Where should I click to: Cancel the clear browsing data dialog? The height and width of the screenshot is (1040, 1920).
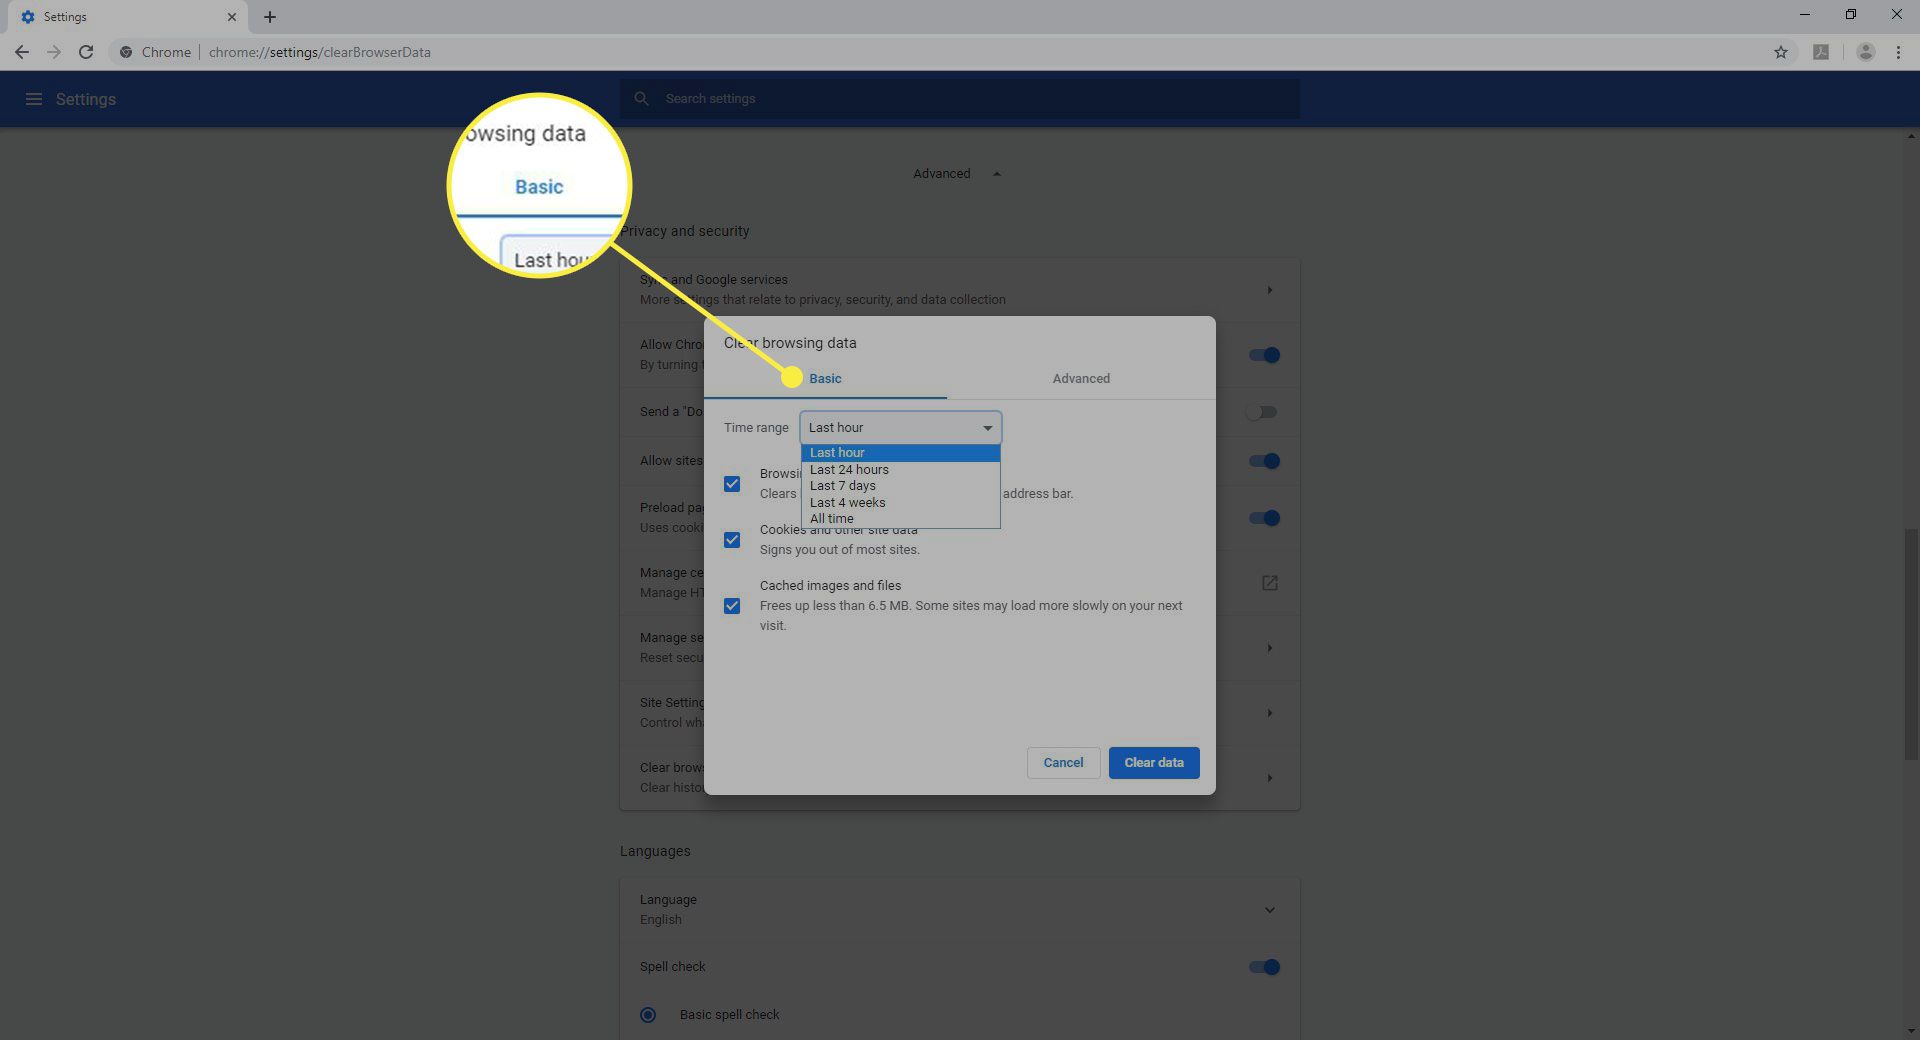pyautogui.click(x=1063, y=763)
